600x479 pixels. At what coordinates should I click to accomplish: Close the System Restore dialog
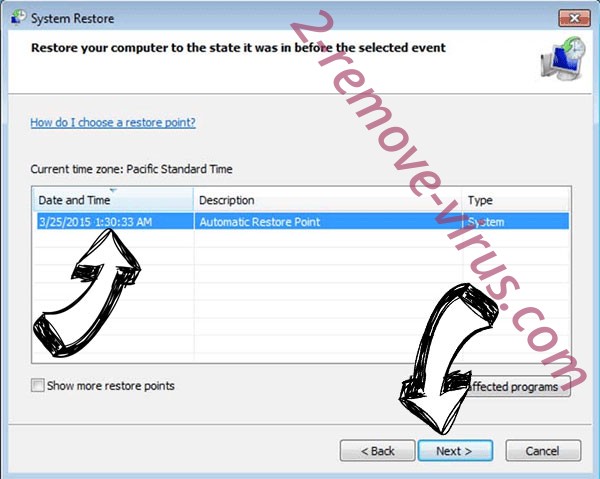[x=574, y=18]
